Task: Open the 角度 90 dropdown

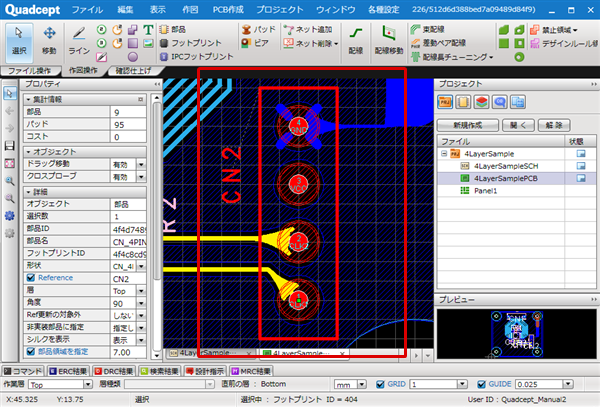Action: coord(141,303)
